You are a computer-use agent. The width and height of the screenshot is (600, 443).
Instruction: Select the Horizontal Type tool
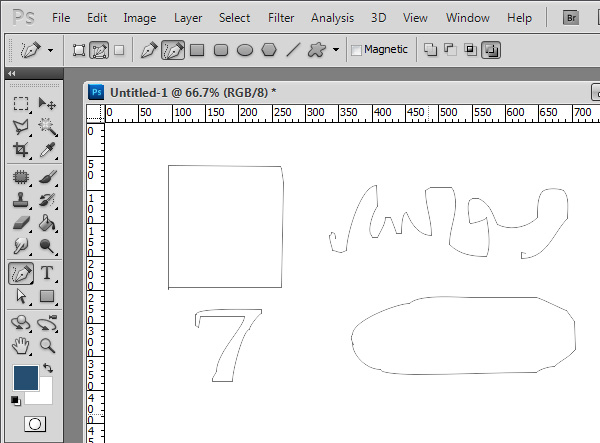(47, 273)
